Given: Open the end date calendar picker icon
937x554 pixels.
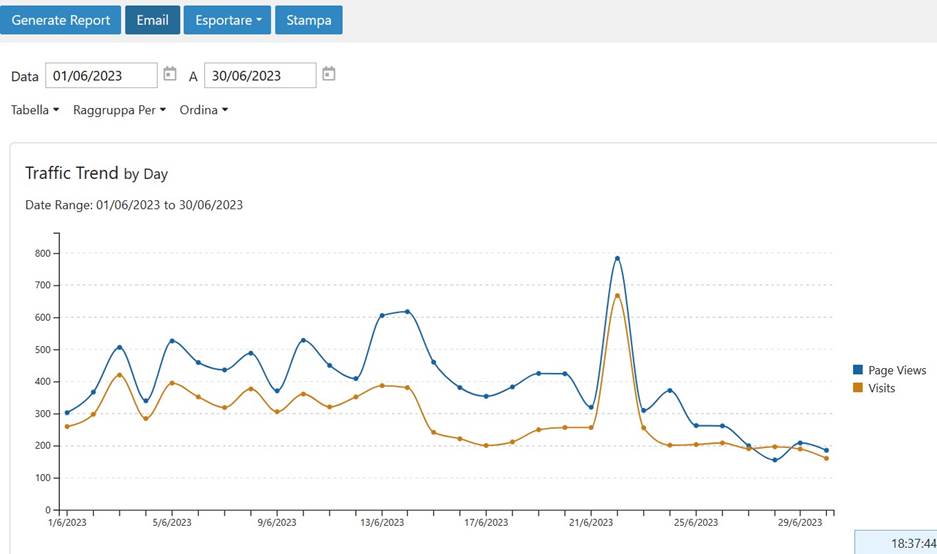Looking at the screenshot, I should (x=329, y=74).
